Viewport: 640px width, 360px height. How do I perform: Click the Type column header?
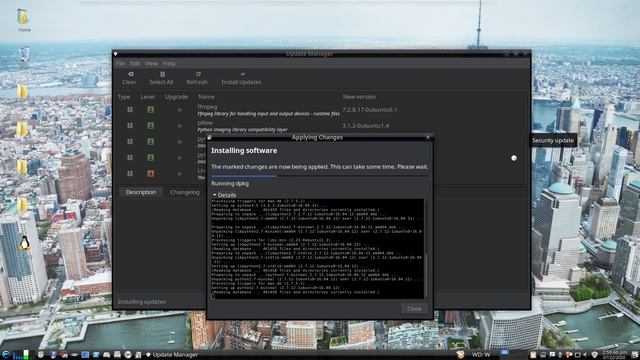[124, 97]
